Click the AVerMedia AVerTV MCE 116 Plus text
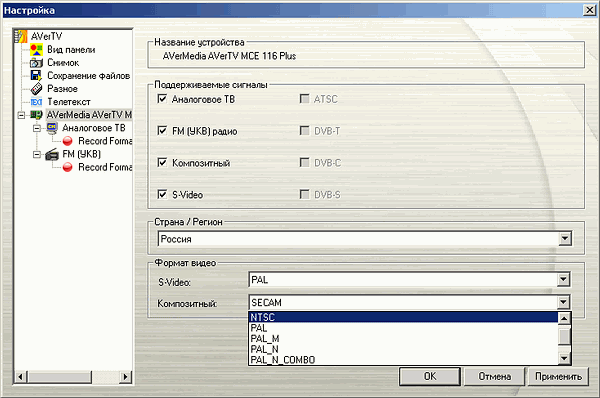 click(229, 56)
